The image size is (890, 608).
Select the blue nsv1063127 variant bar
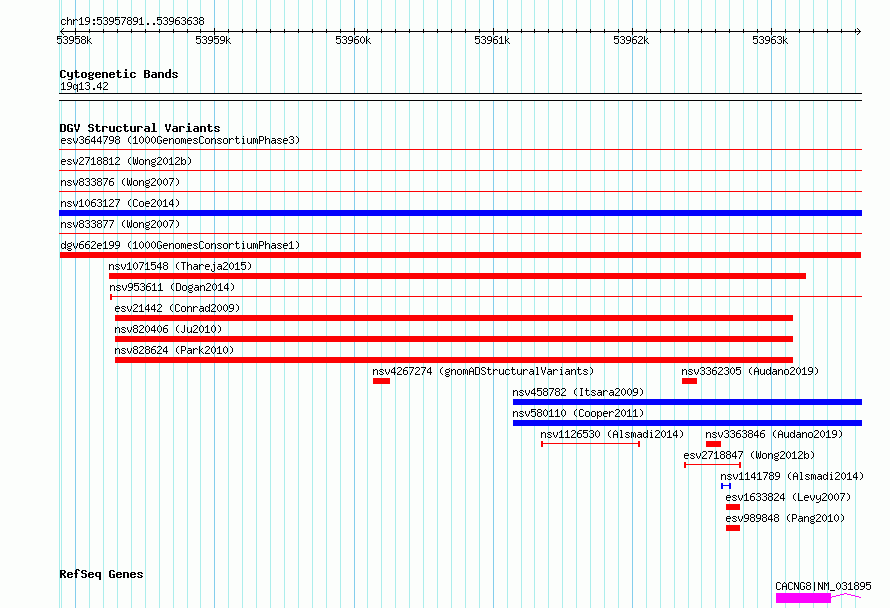(x=460, y=213)
